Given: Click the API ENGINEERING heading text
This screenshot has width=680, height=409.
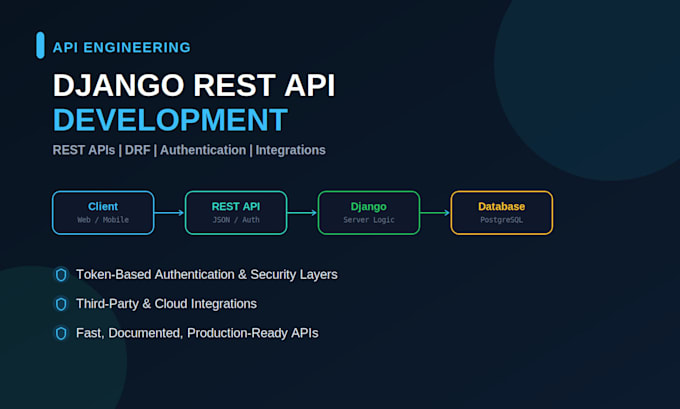Looking at the screenshot, I should [121, 47].
